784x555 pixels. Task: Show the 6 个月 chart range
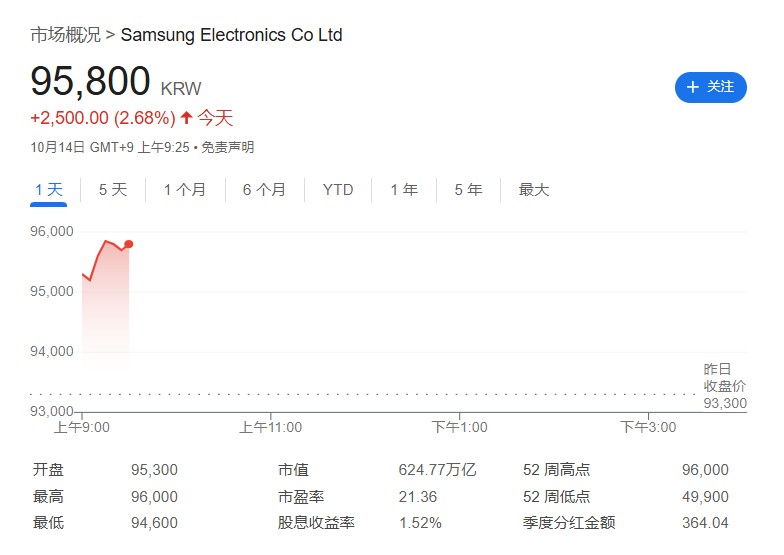click(x=264, y=190)
